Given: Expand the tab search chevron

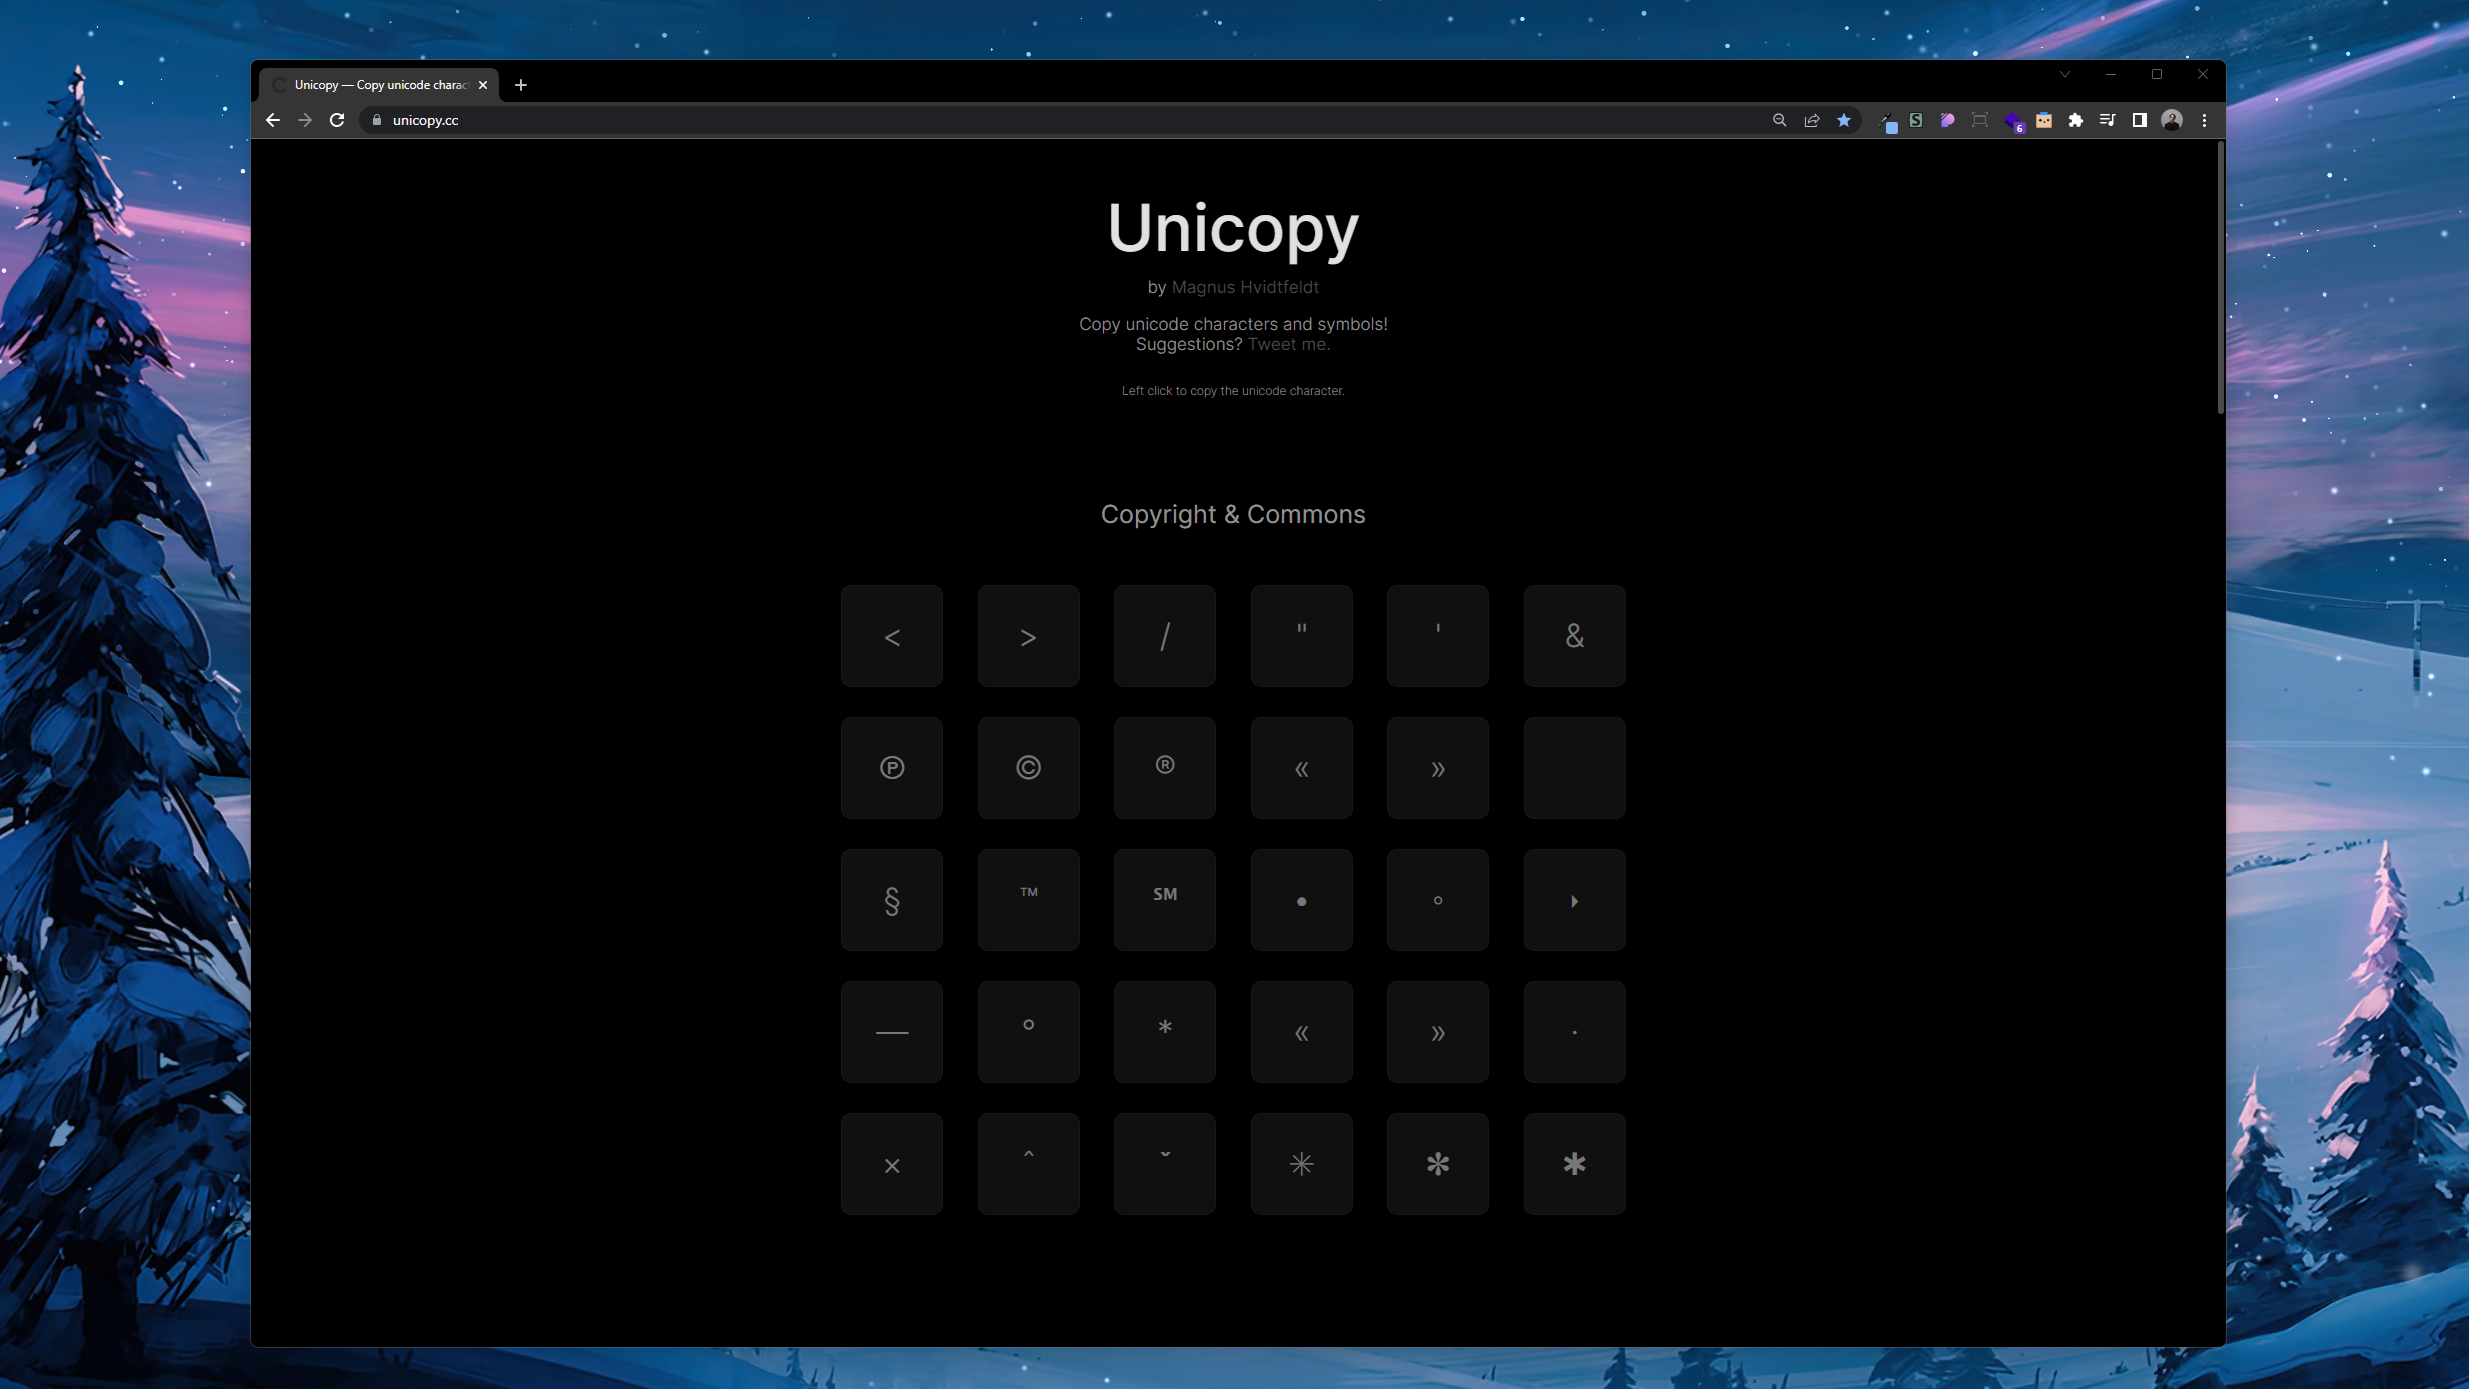Looking at the screenshot, I should (2064, 74).
